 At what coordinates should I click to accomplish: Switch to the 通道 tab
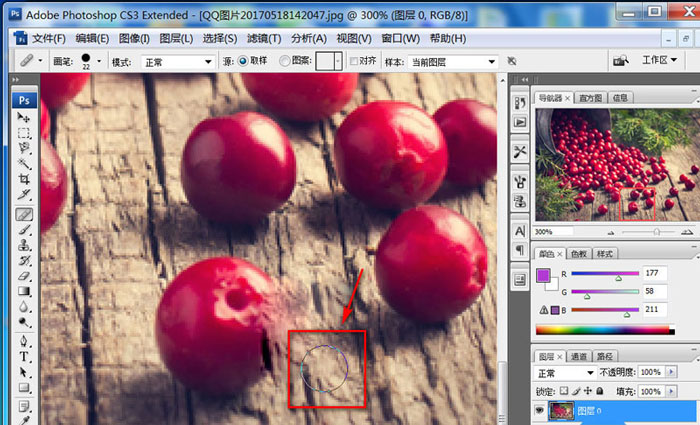[579, 356]
